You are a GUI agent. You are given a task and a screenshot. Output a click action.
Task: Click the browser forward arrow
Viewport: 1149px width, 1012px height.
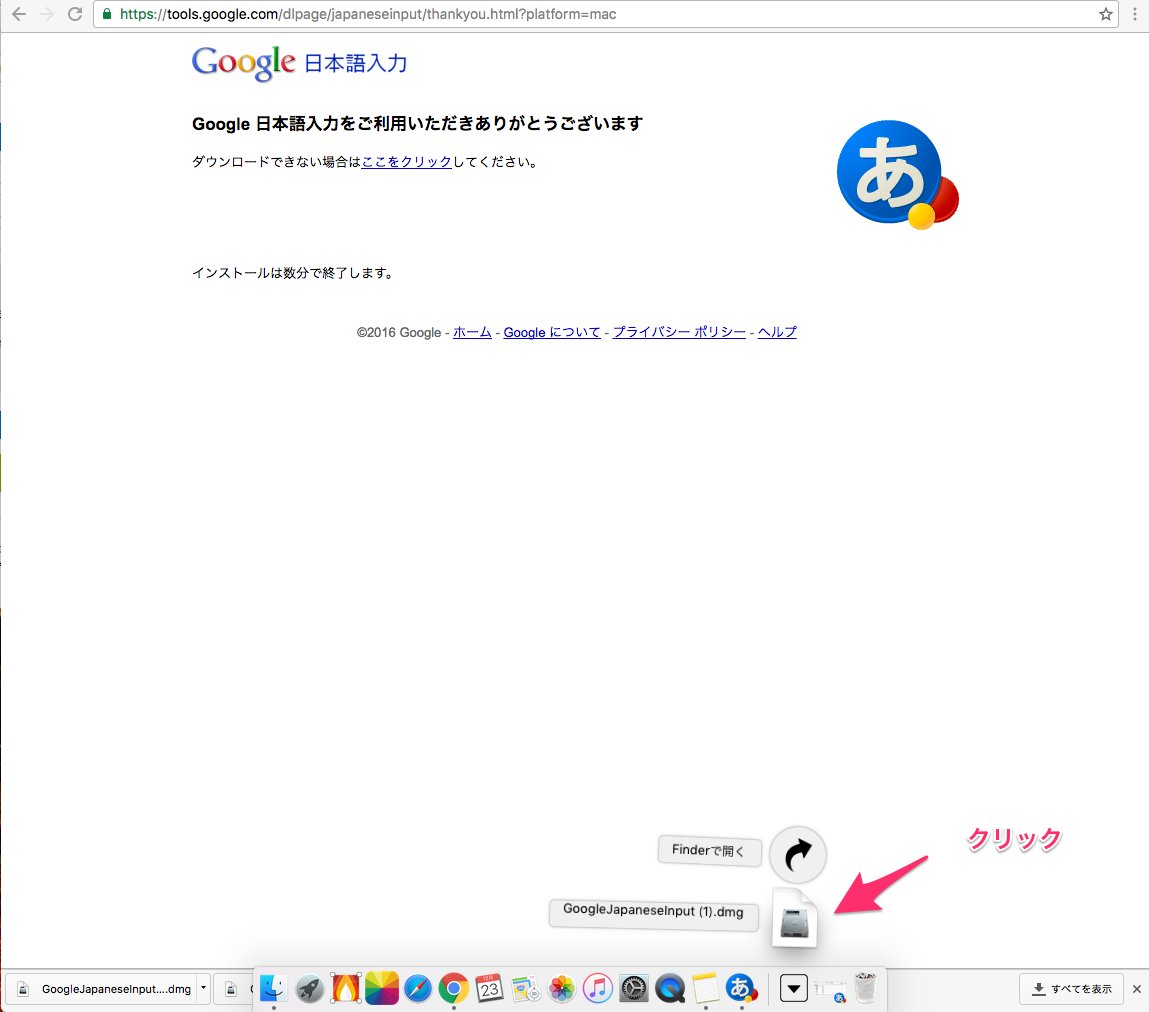[47, 14]
